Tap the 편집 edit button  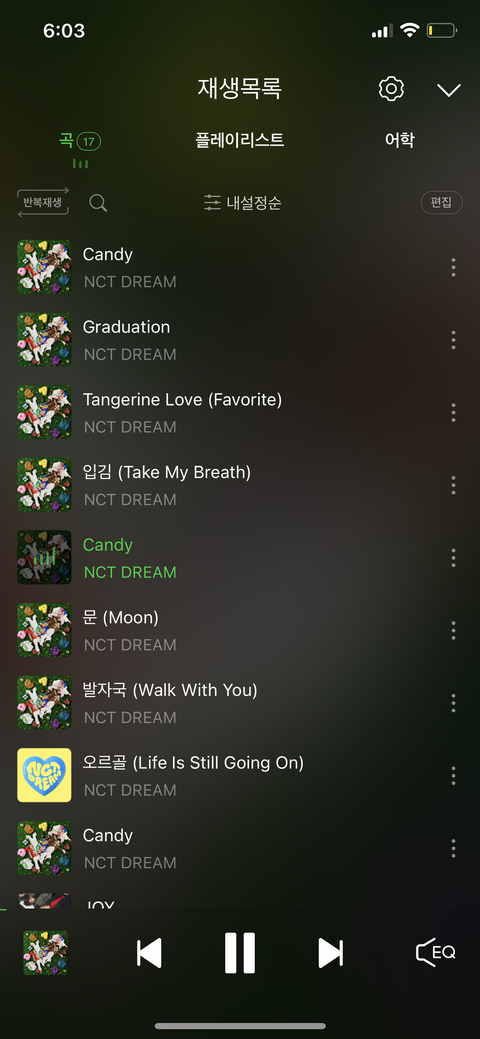click(442, 202)
